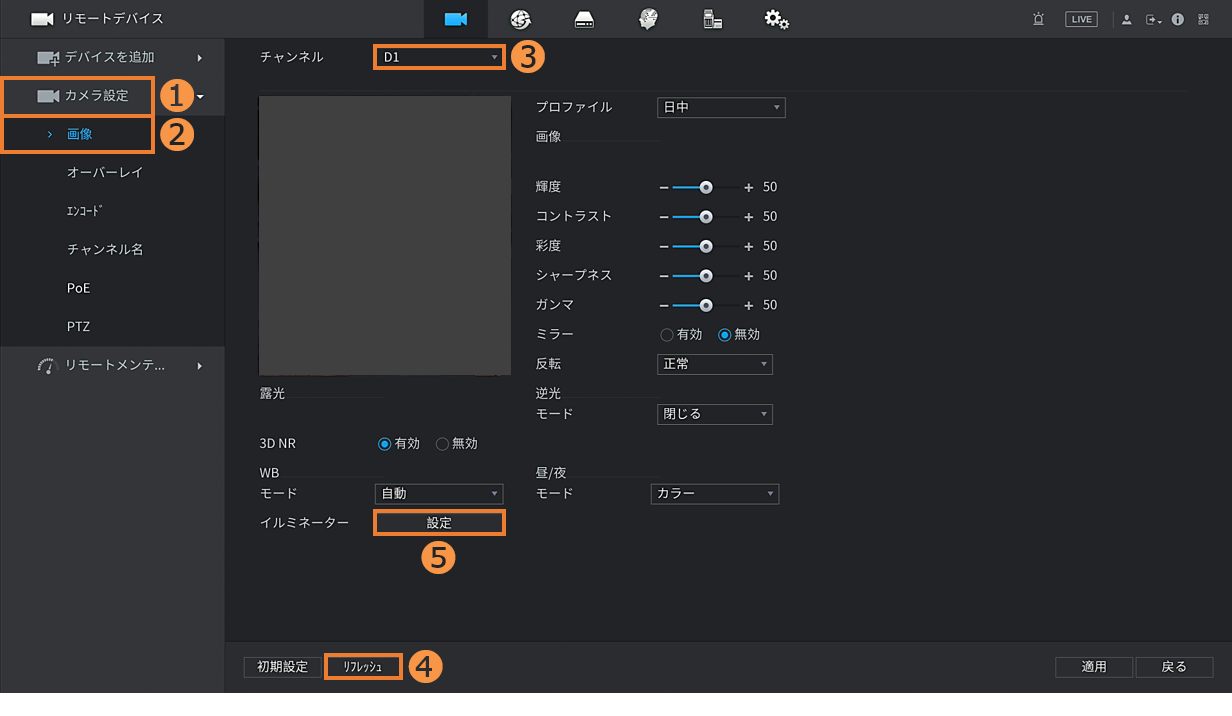Switch to LIVE view
This screenshot has height=716, width=1232.
(1081, 19)
